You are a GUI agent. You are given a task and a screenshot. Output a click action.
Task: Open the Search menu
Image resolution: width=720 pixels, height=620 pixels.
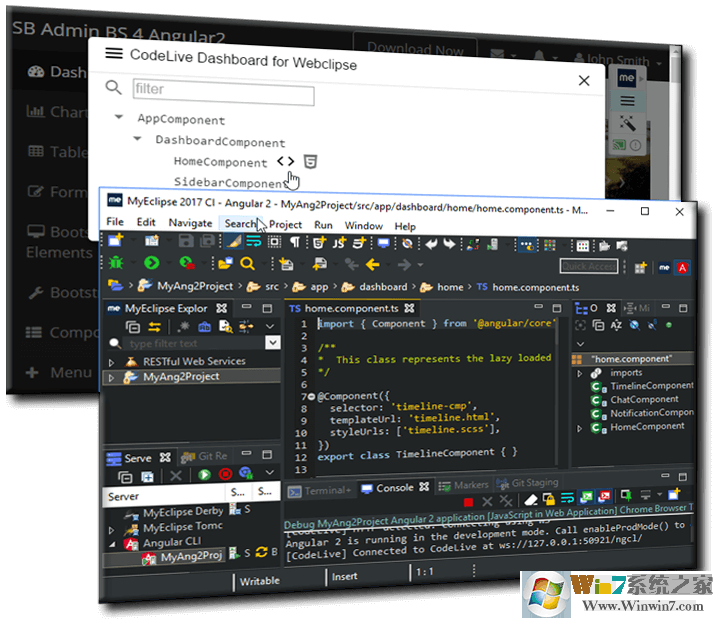click(240, 223)
